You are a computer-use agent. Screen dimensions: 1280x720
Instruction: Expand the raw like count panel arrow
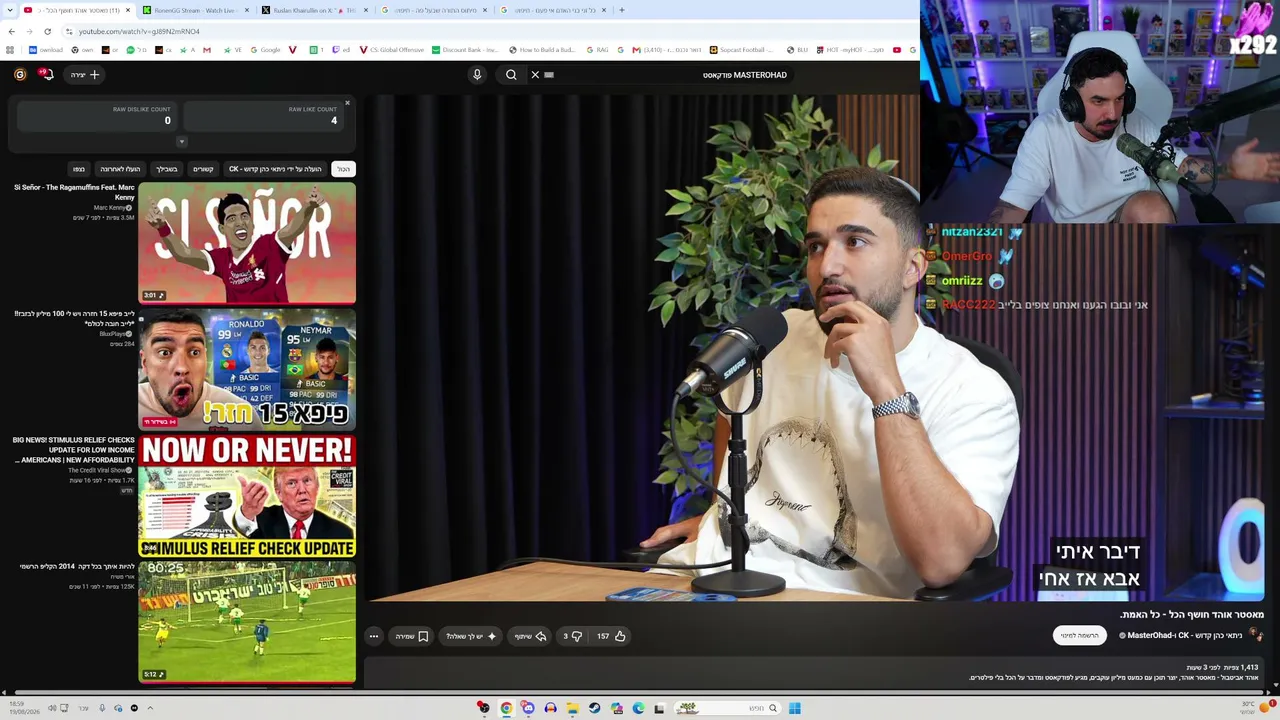[x=181, y=141]
